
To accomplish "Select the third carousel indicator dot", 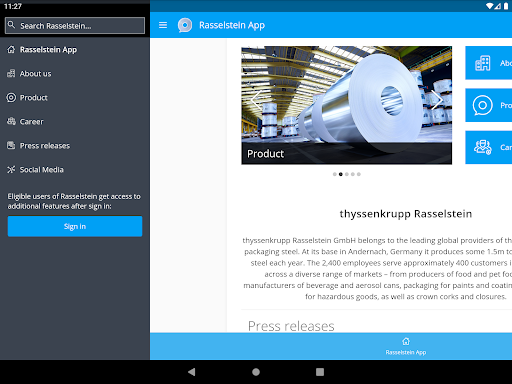I will coord(347,174).
